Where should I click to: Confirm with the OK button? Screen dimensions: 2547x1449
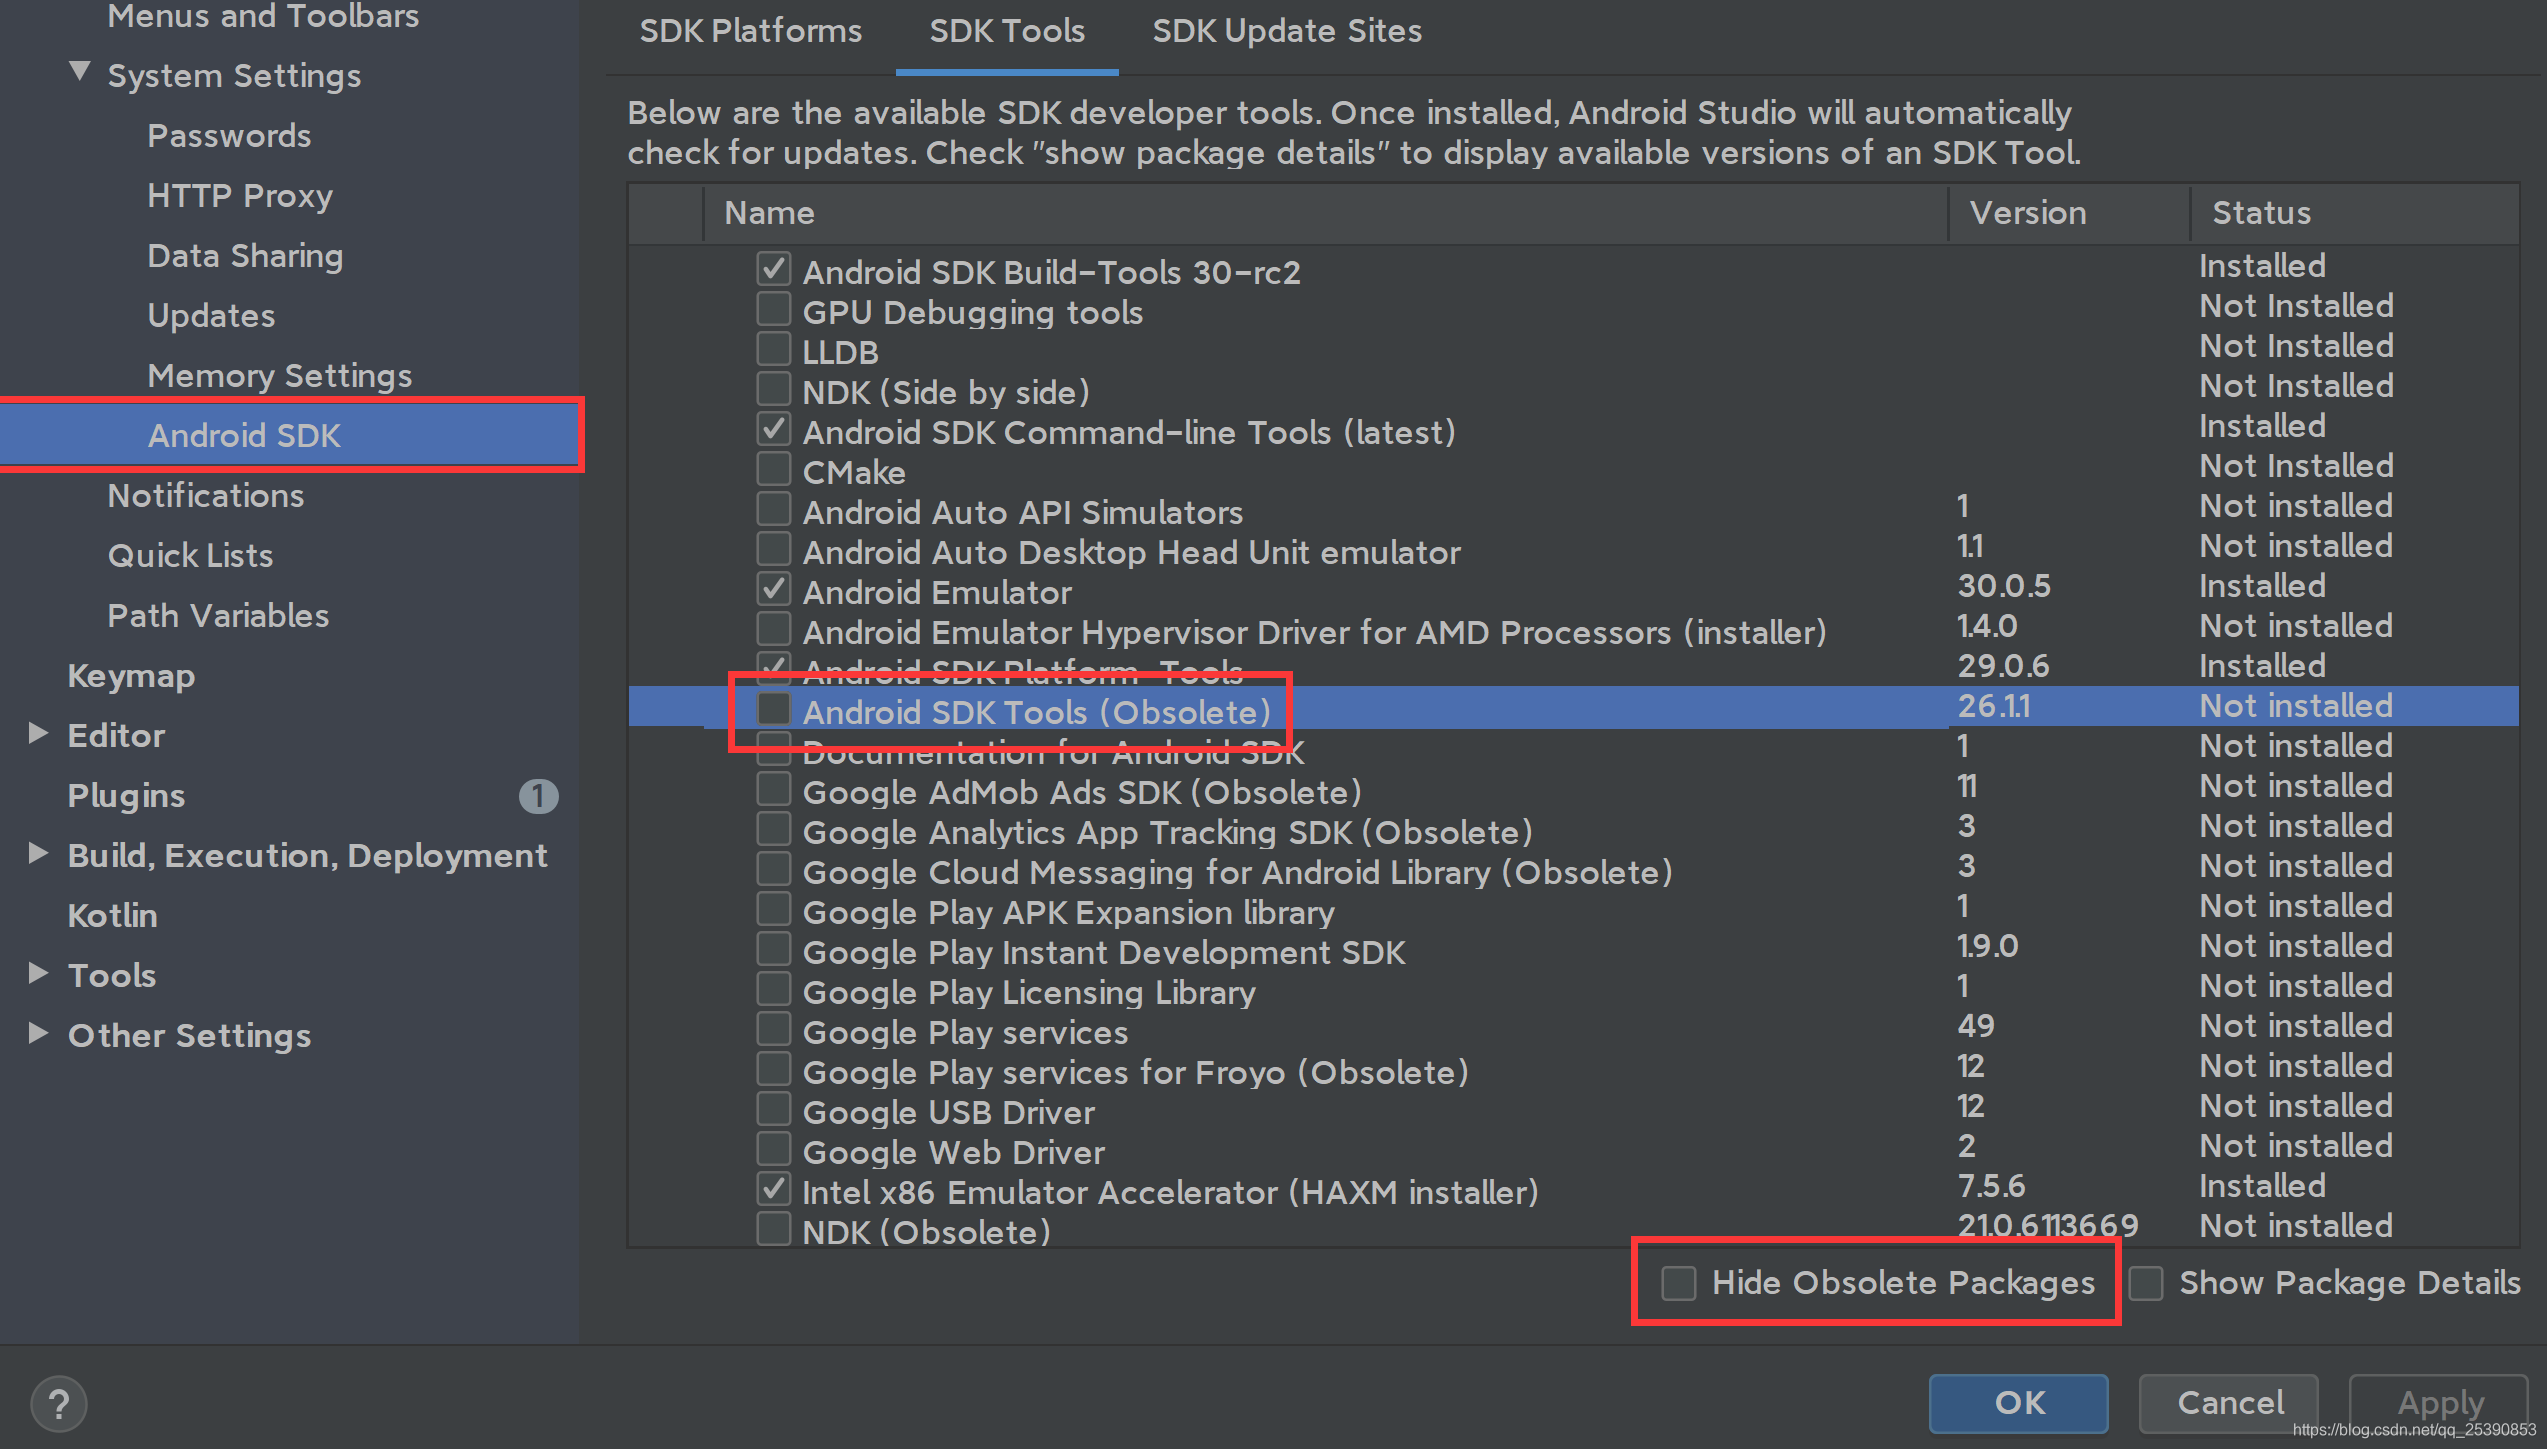coord(2019,1402)
